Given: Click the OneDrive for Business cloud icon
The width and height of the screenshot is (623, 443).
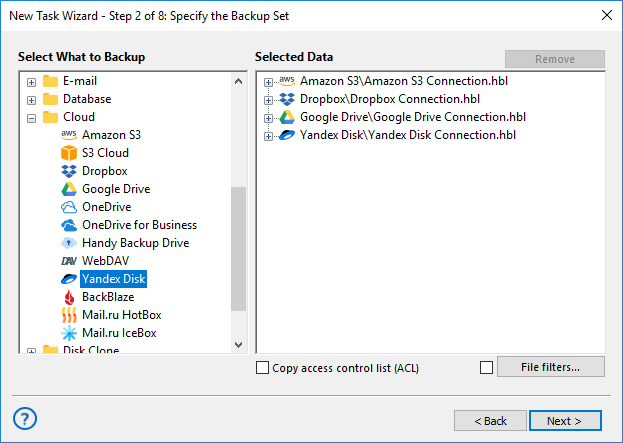Looking at the screenshot, I should click(69, 225).
